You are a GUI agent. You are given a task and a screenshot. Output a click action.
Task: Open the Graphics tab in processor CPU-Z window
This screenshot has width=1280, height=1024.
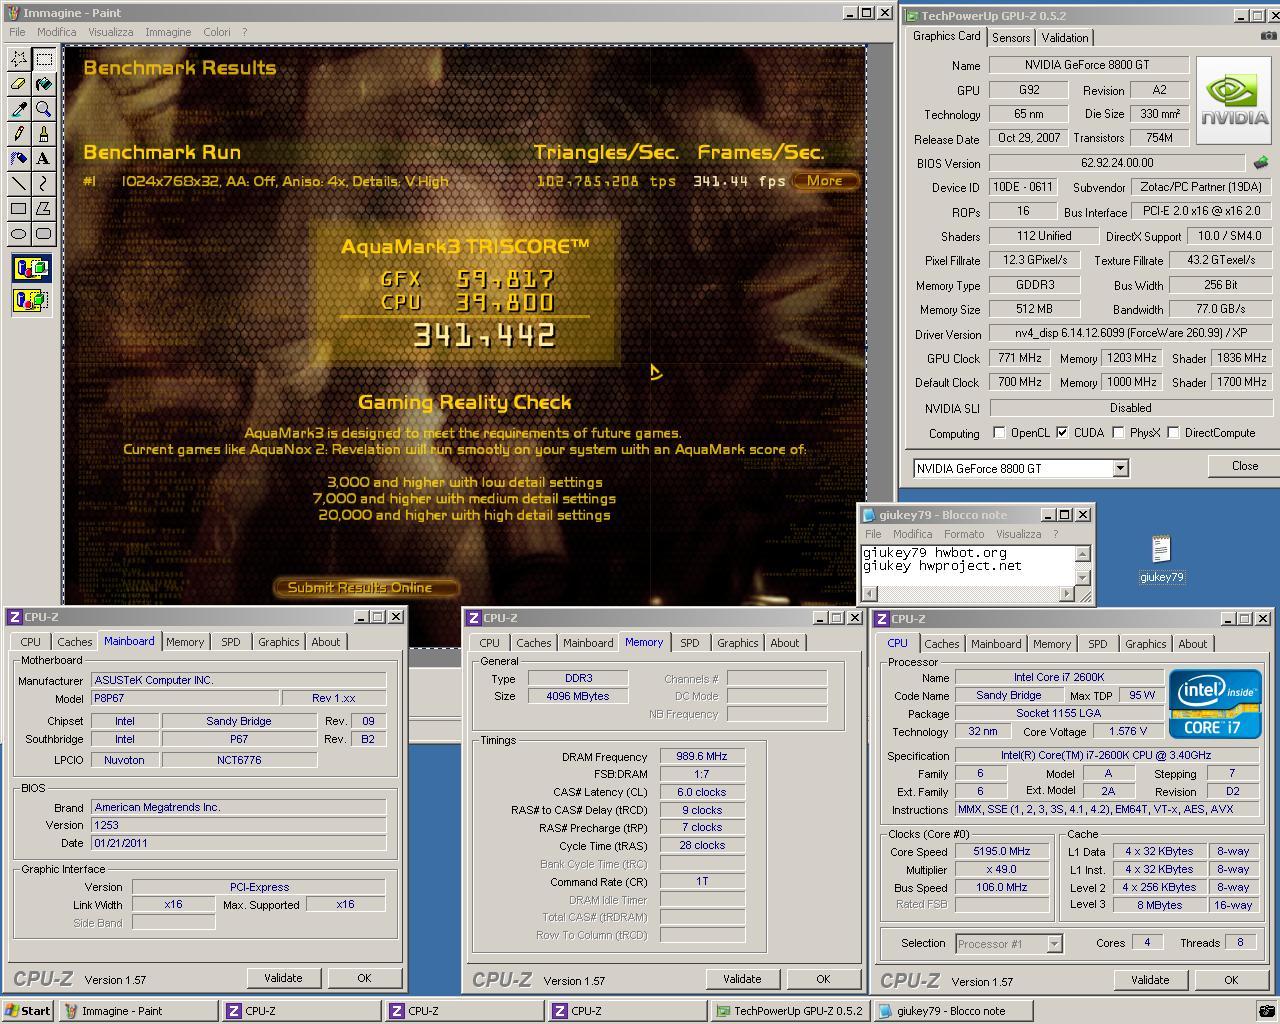(x=1145, y=644)
